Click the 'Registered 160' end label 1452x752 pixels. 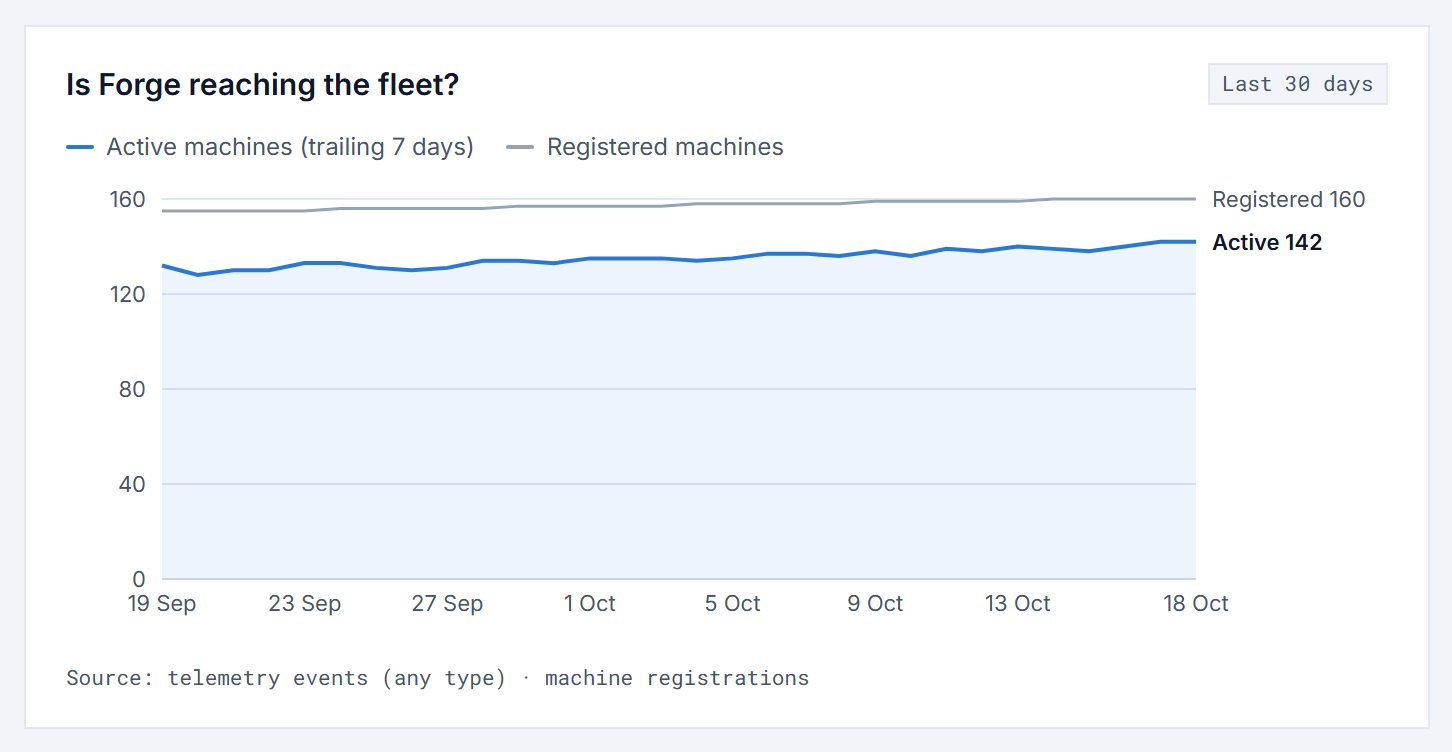1288,199
